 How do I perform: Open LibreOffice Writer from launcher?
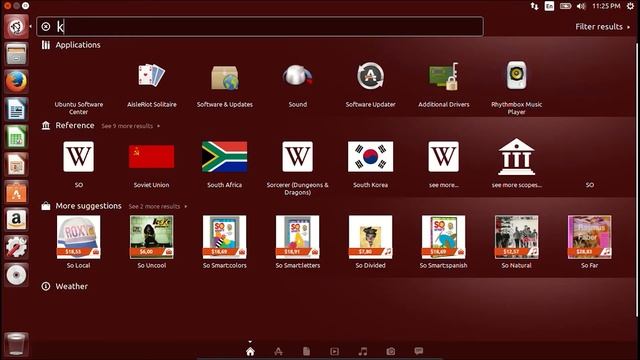point(16,109)
